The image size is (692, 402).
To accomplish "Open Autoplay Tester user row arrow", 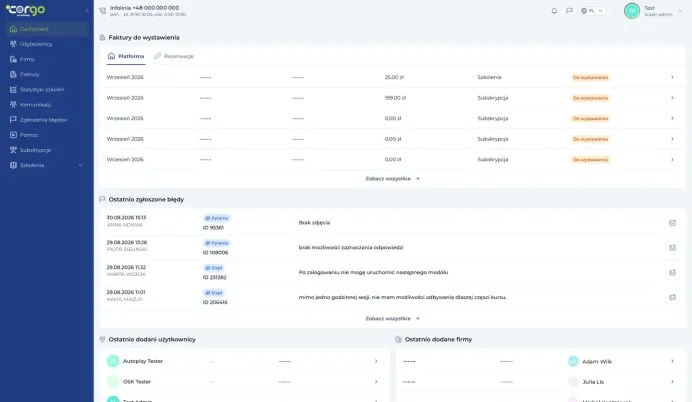I will click(376, 361).
